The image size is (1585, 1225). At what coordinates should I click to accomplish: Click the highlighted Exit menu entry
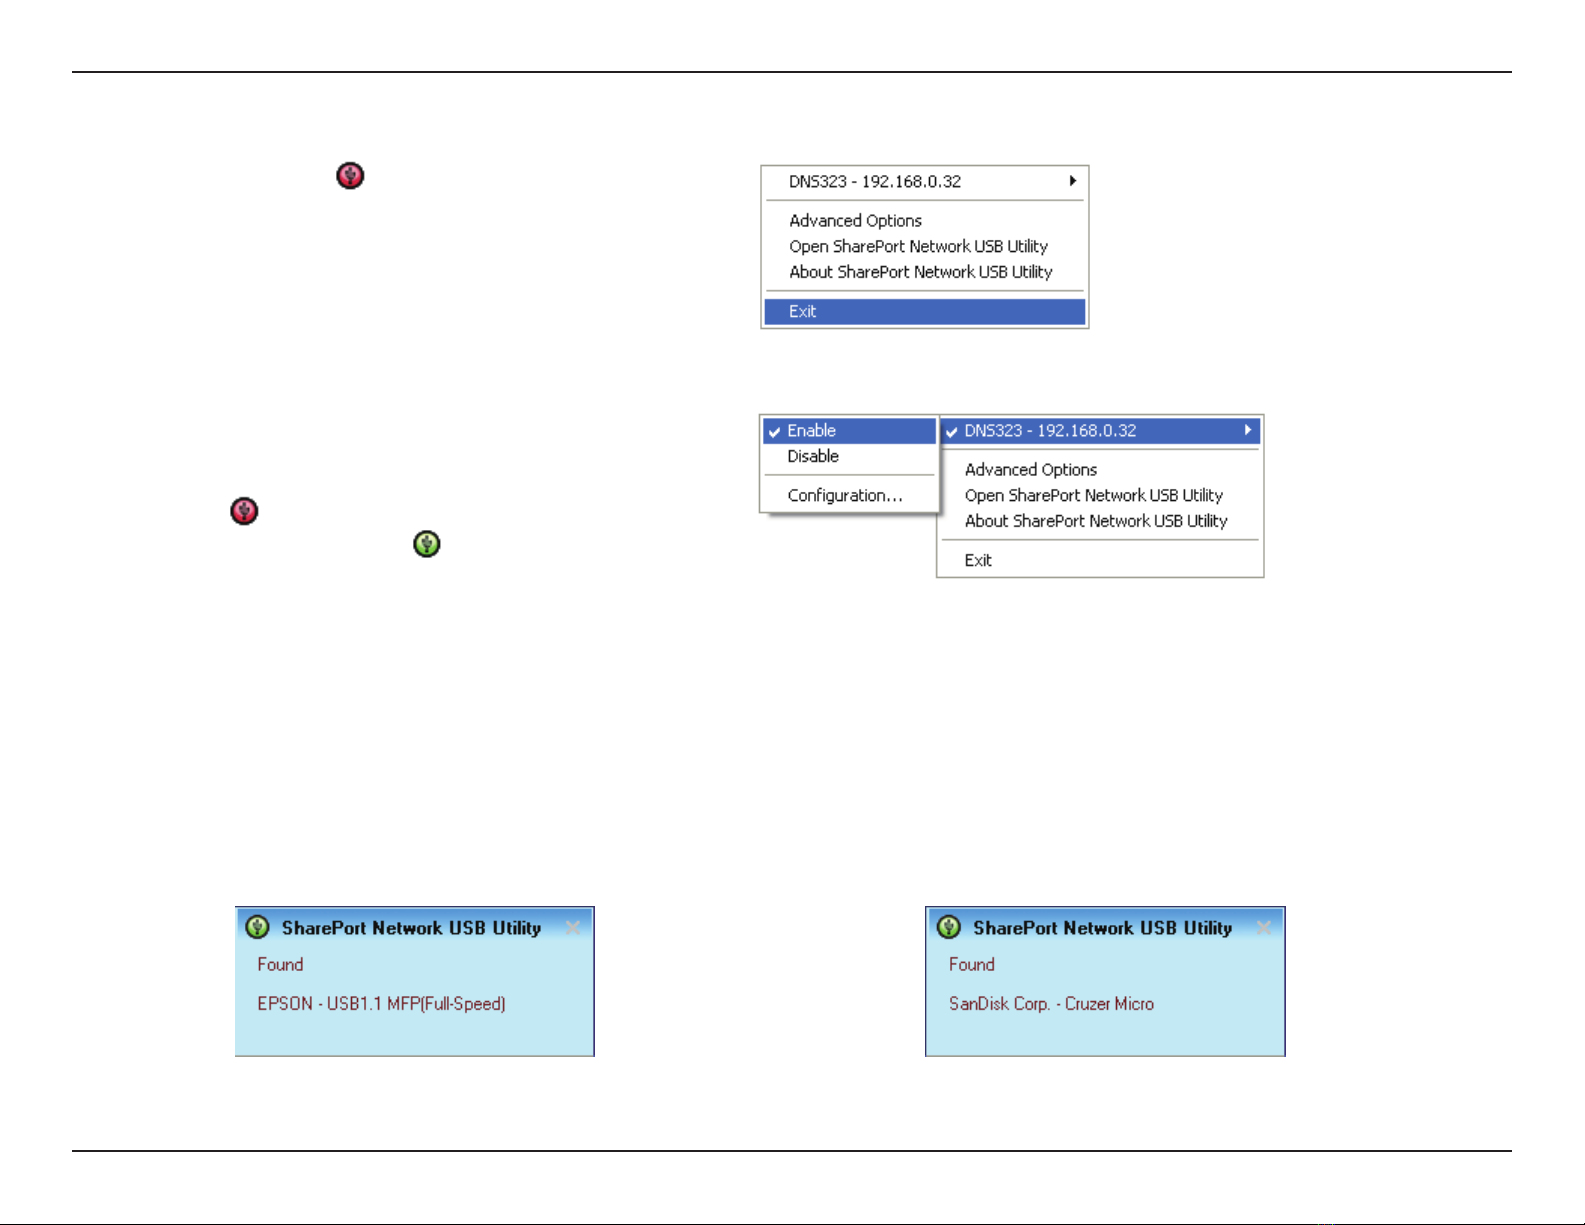pos(925,312)
